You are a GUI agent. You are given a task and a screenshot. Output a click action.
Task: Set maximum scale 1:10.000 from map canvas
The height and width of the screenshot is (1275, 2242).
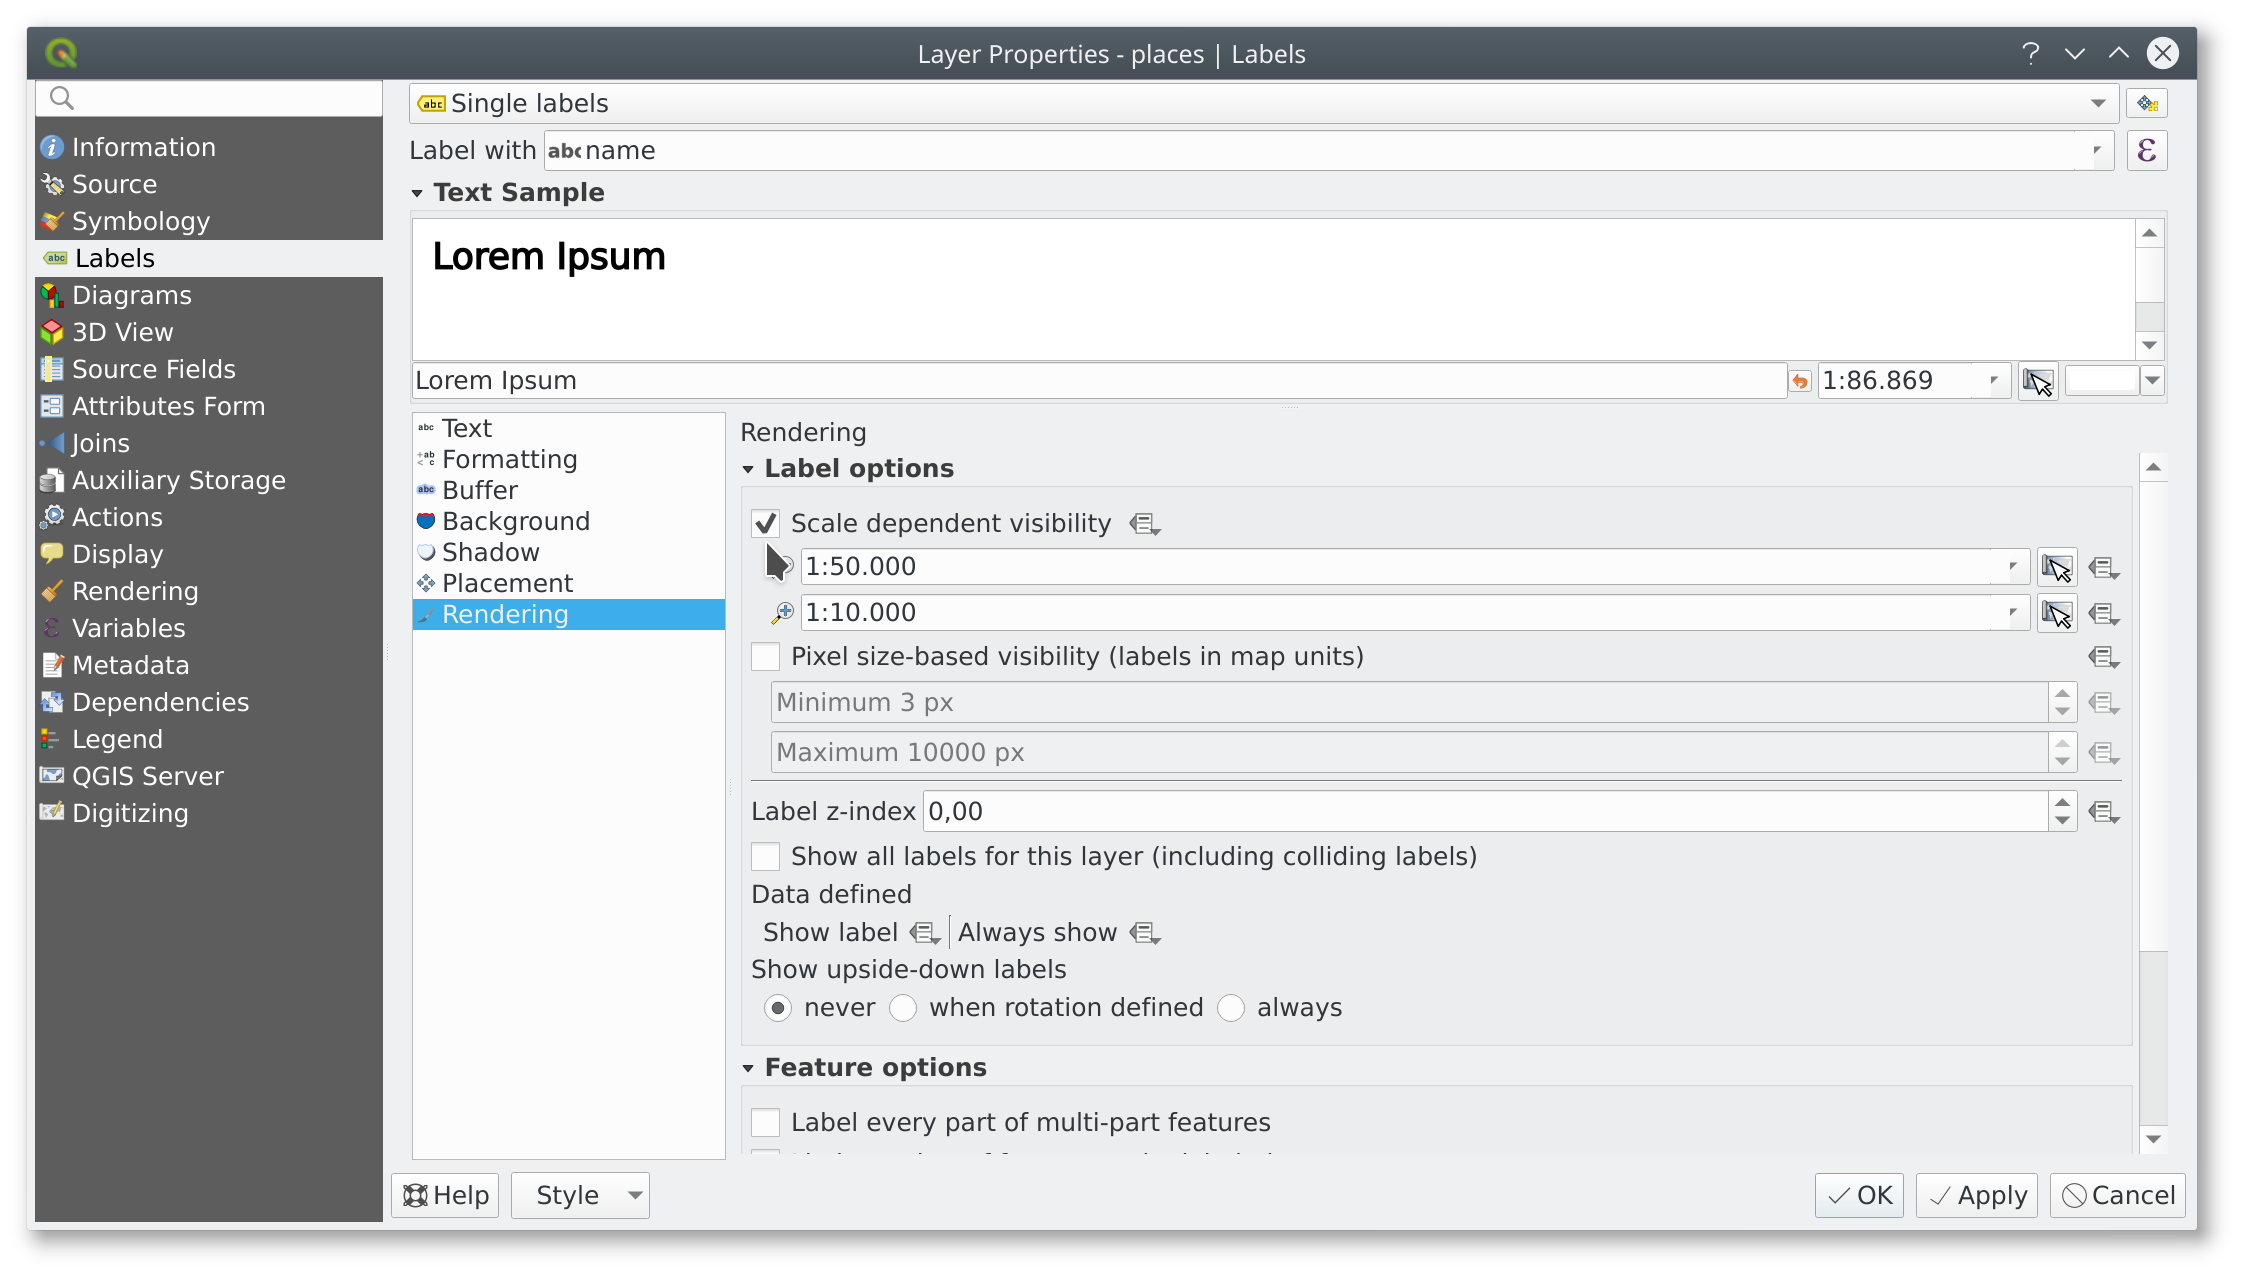pyautogui.click(x=2056, y=614)
